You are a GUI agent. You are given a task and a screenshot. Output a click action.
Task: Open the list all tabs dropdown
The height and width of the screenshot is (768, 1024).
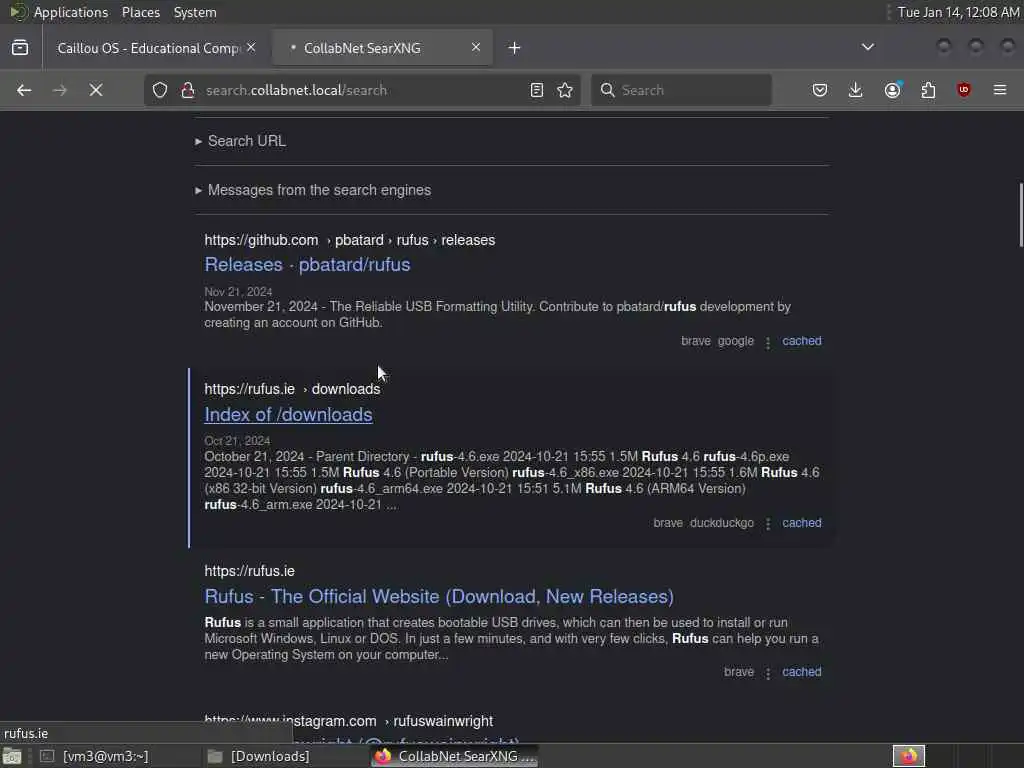pos(868,48)
